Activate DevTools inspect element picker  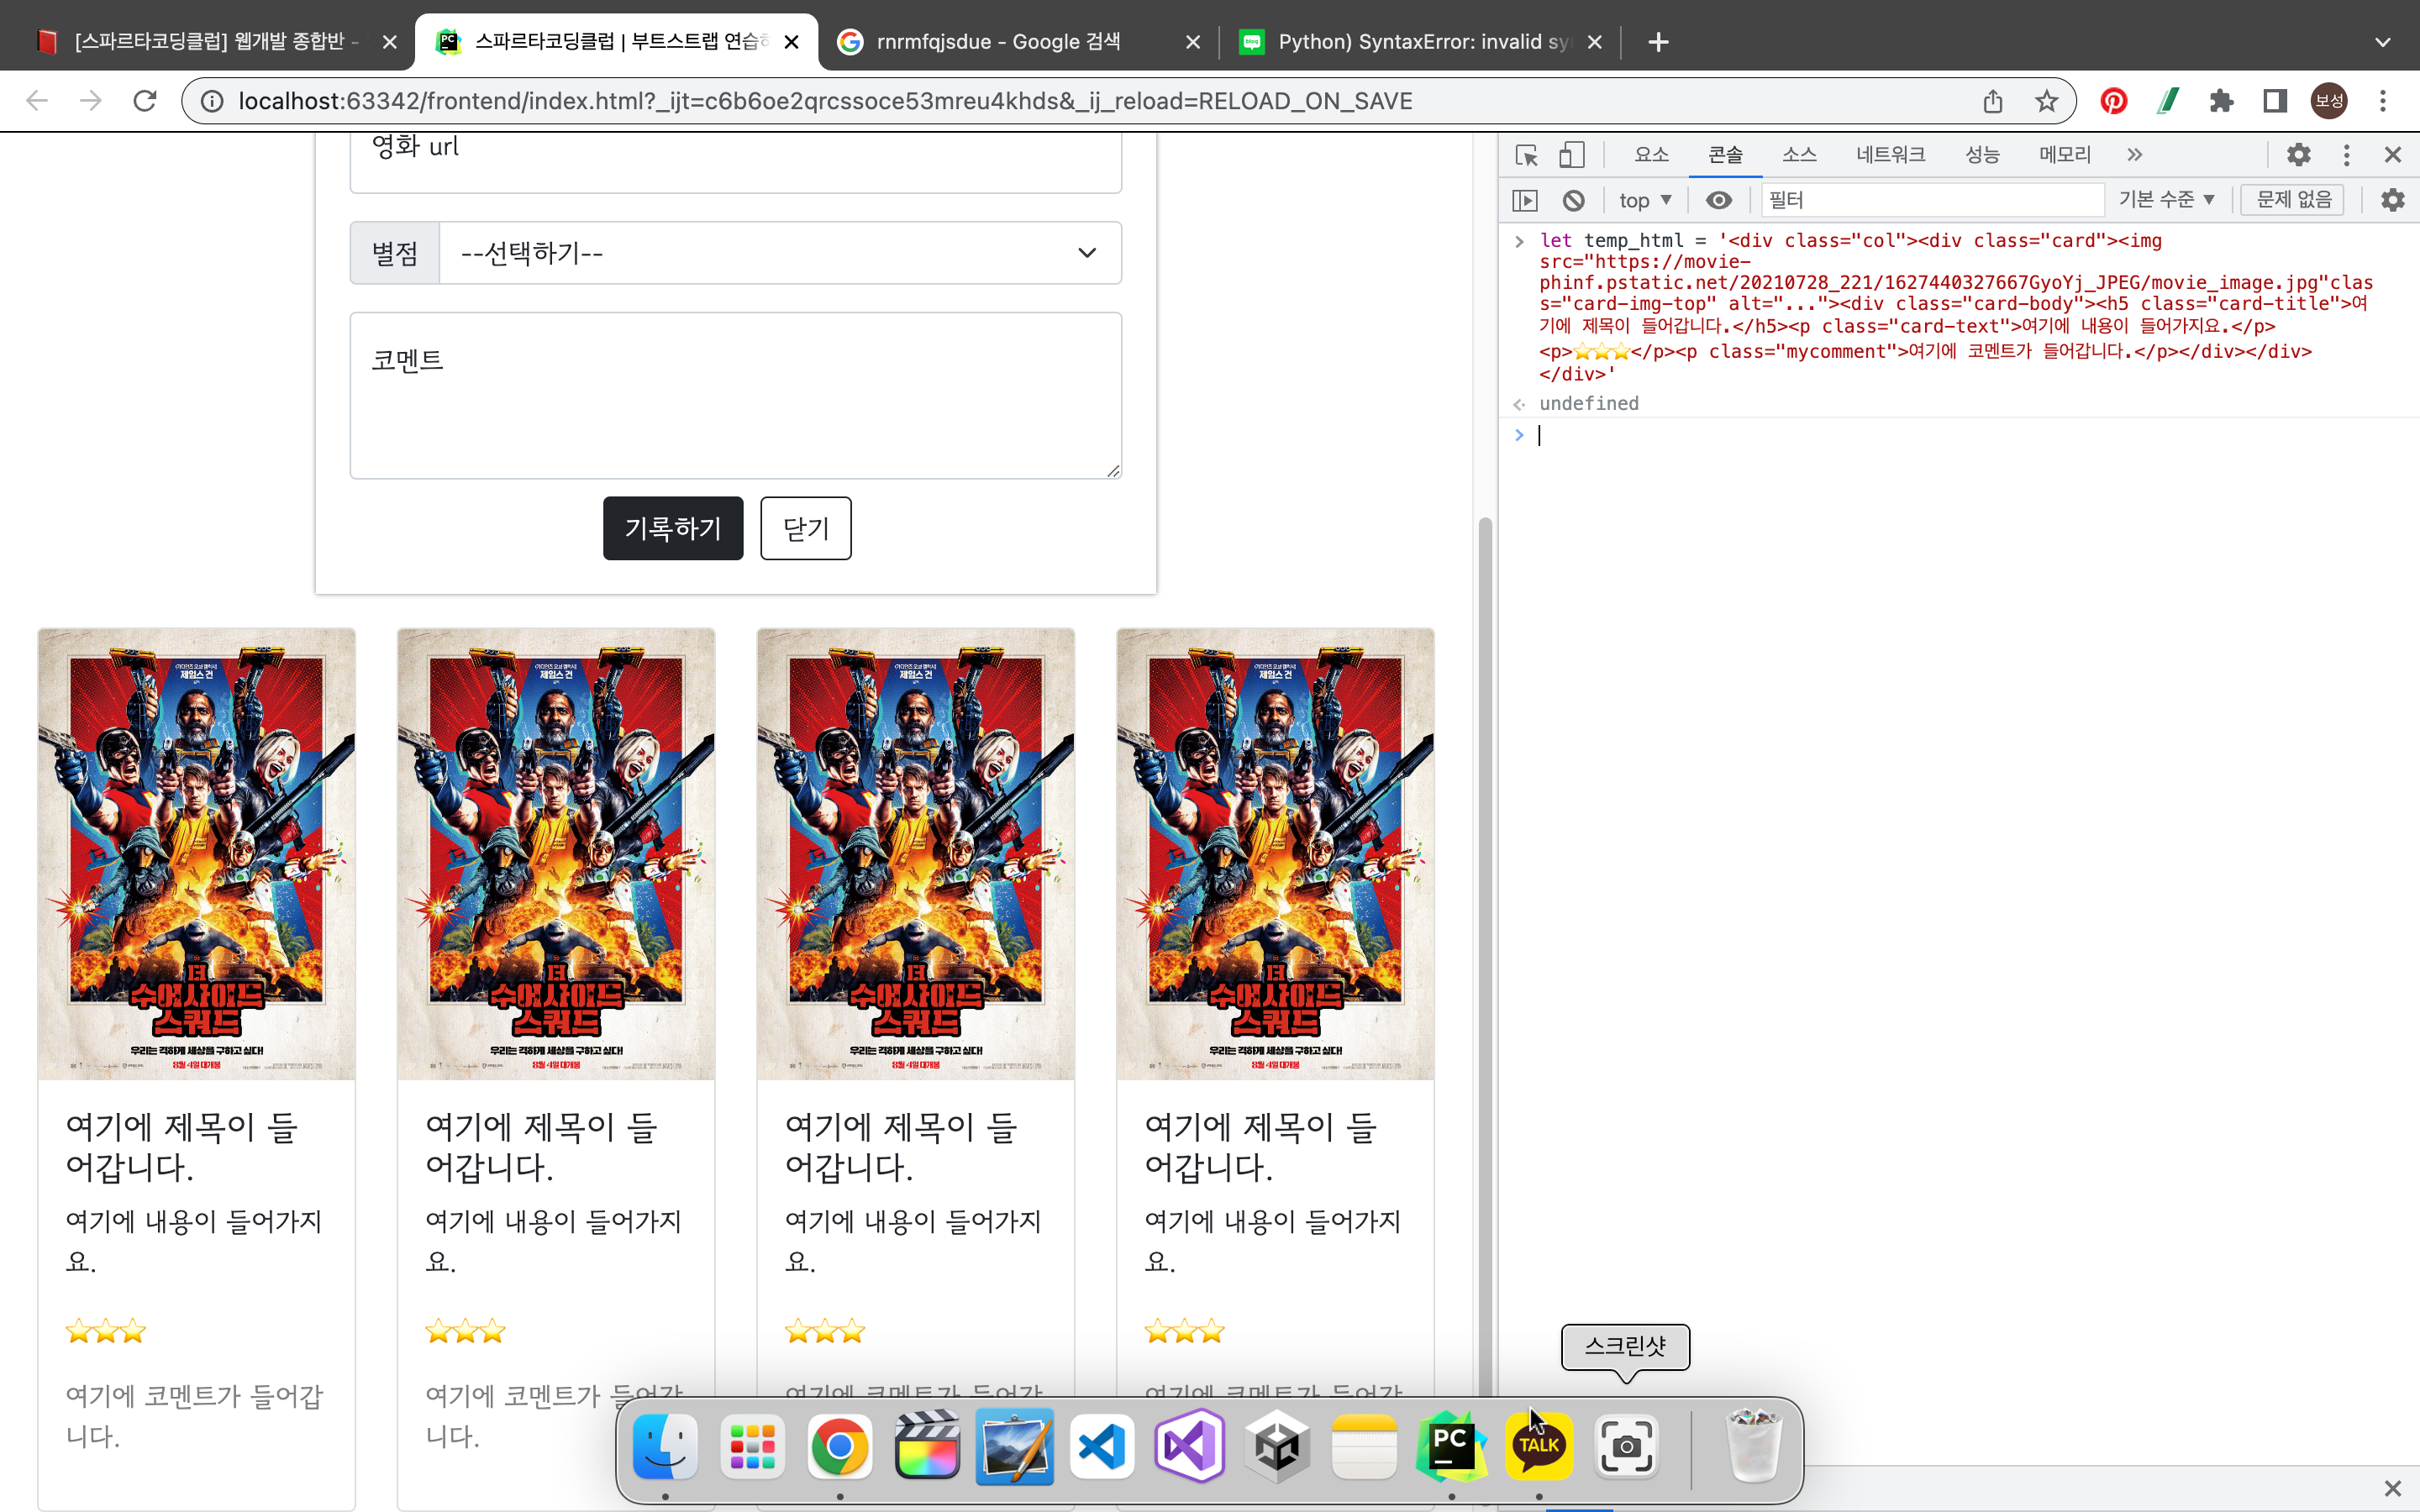1526,155
